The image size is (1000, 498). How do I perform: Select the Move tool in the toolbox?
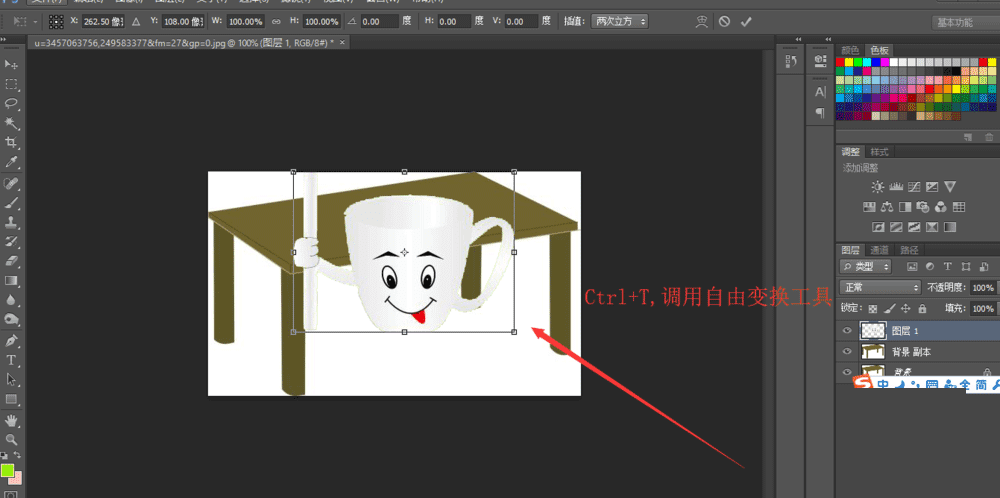[12, 65]
